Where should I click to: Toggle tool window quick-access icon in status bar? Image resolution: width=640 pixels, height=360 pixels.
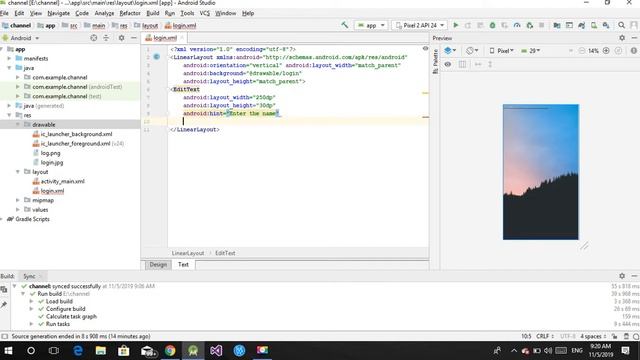tap(4, 336)
